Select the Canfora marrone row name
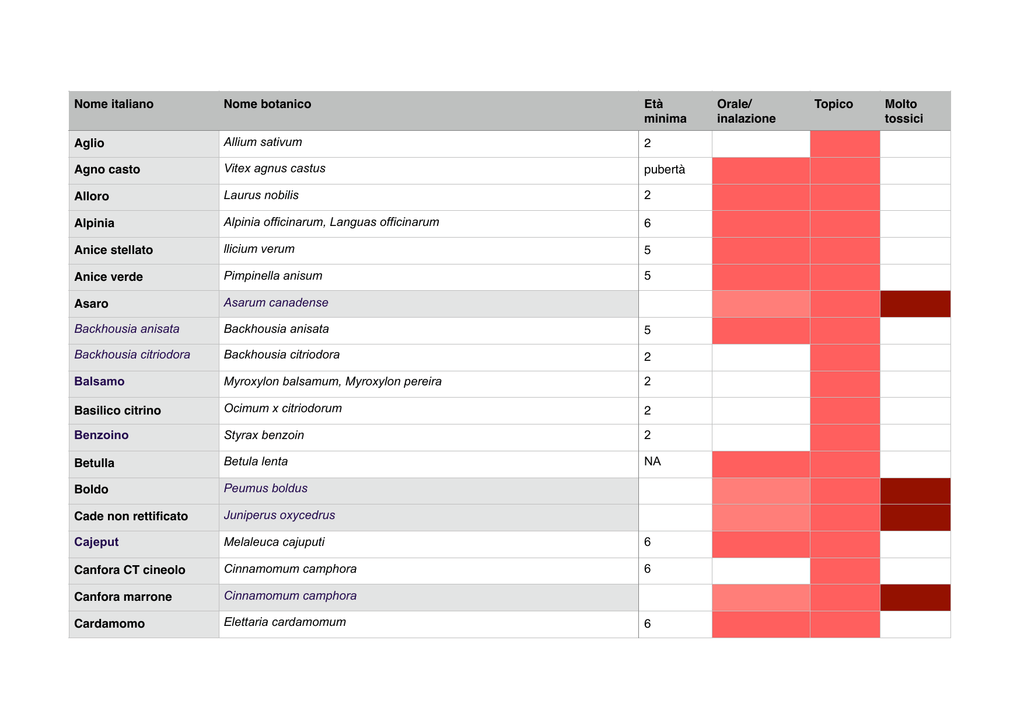 [123, 596]
